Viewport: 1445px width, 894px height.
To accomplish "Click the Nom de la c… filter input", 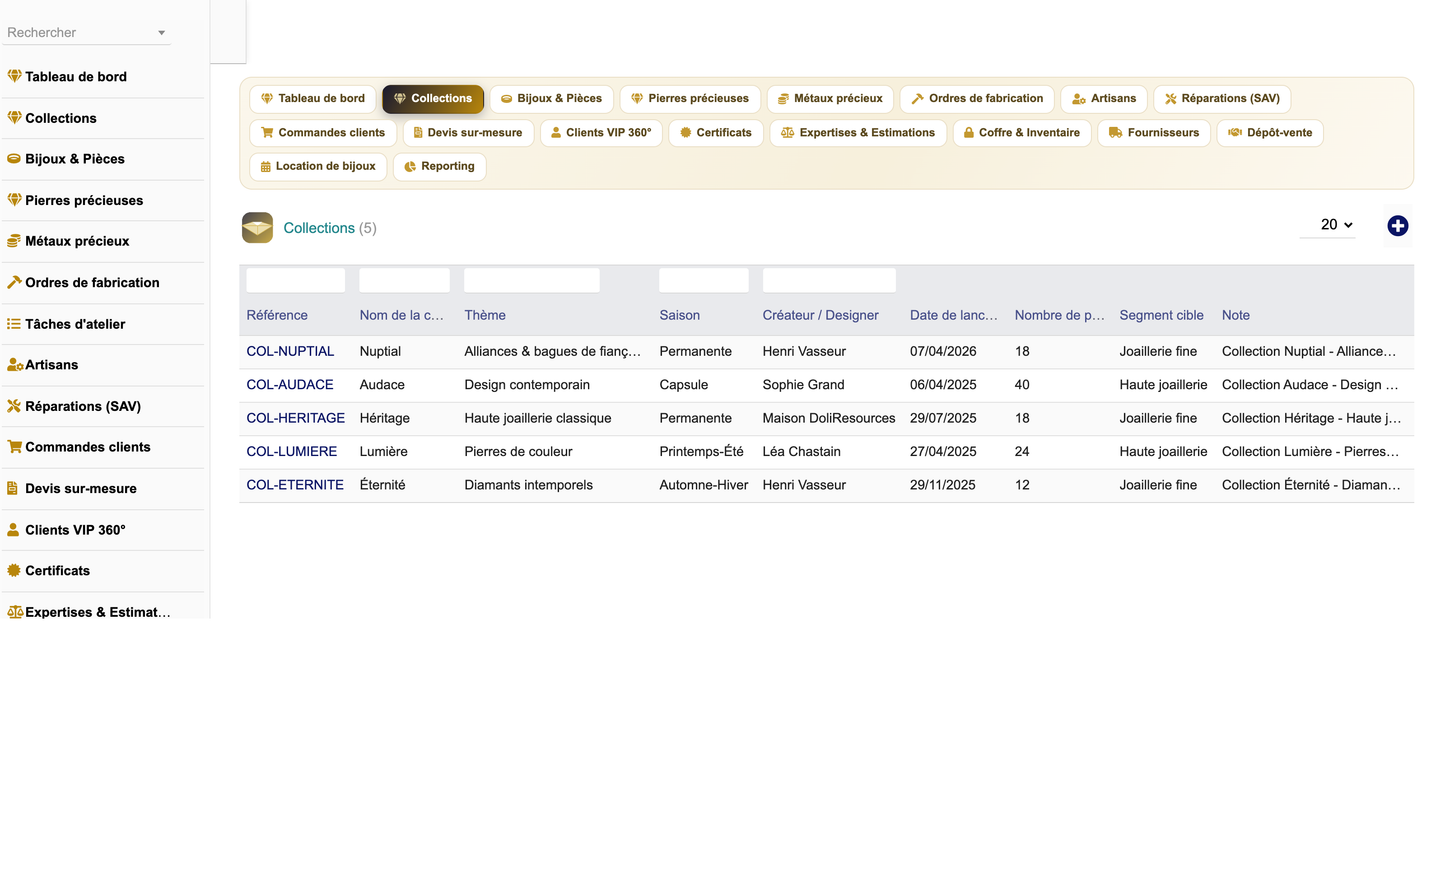I will pos(404,281).
